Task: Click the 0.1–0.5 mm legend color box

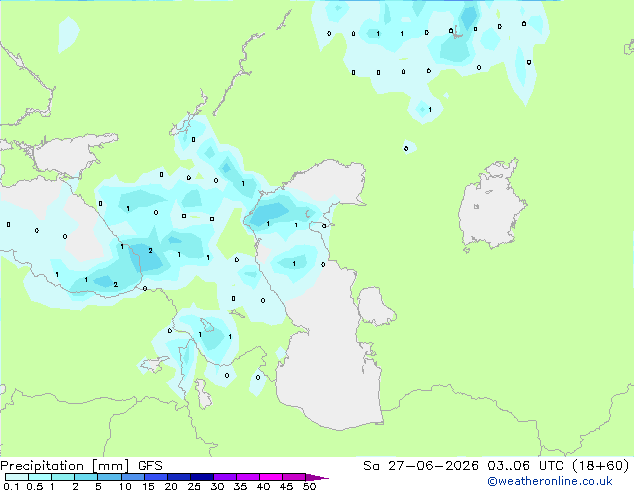Action: click(17, 477)
